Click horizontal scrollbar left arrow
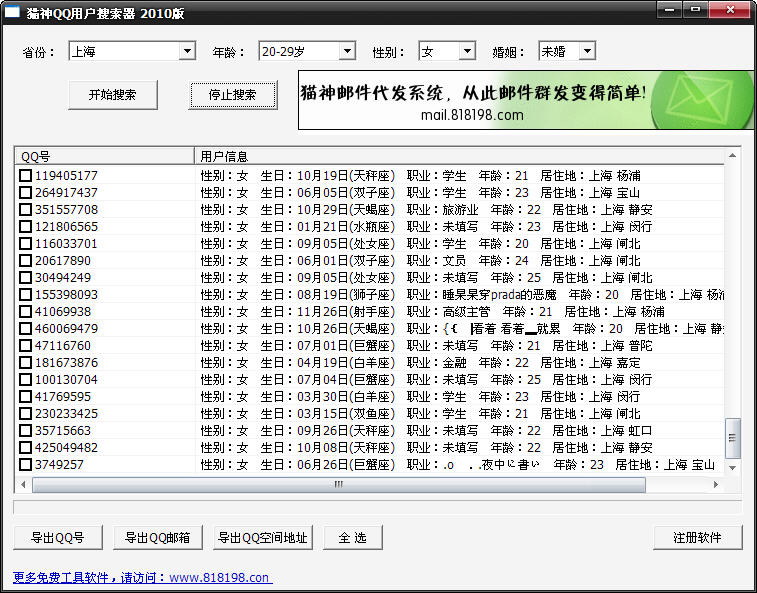Screen dimensions: 757x593 [23, 484]
